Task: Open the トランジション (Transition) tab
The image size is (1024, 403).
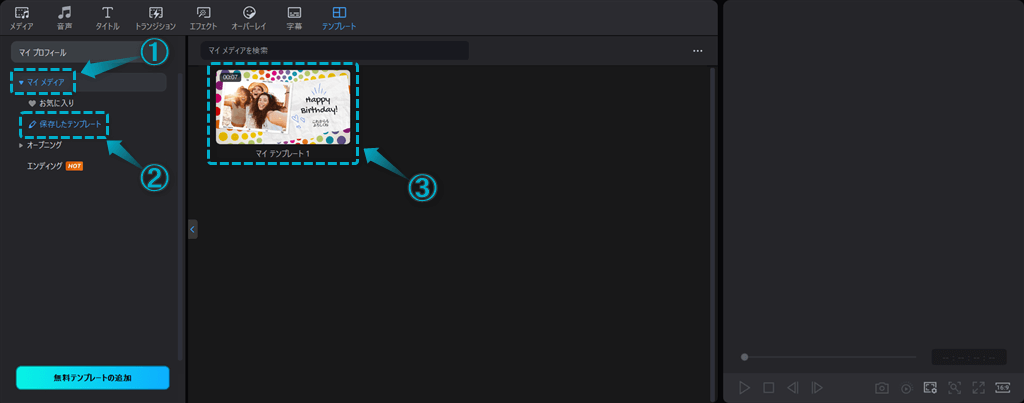Action: point(155,17)
